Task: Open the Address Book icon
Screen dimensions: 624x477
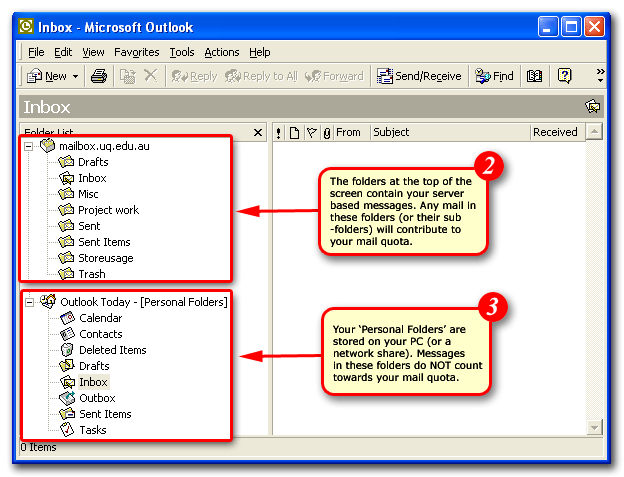Action: coord(534,76)
